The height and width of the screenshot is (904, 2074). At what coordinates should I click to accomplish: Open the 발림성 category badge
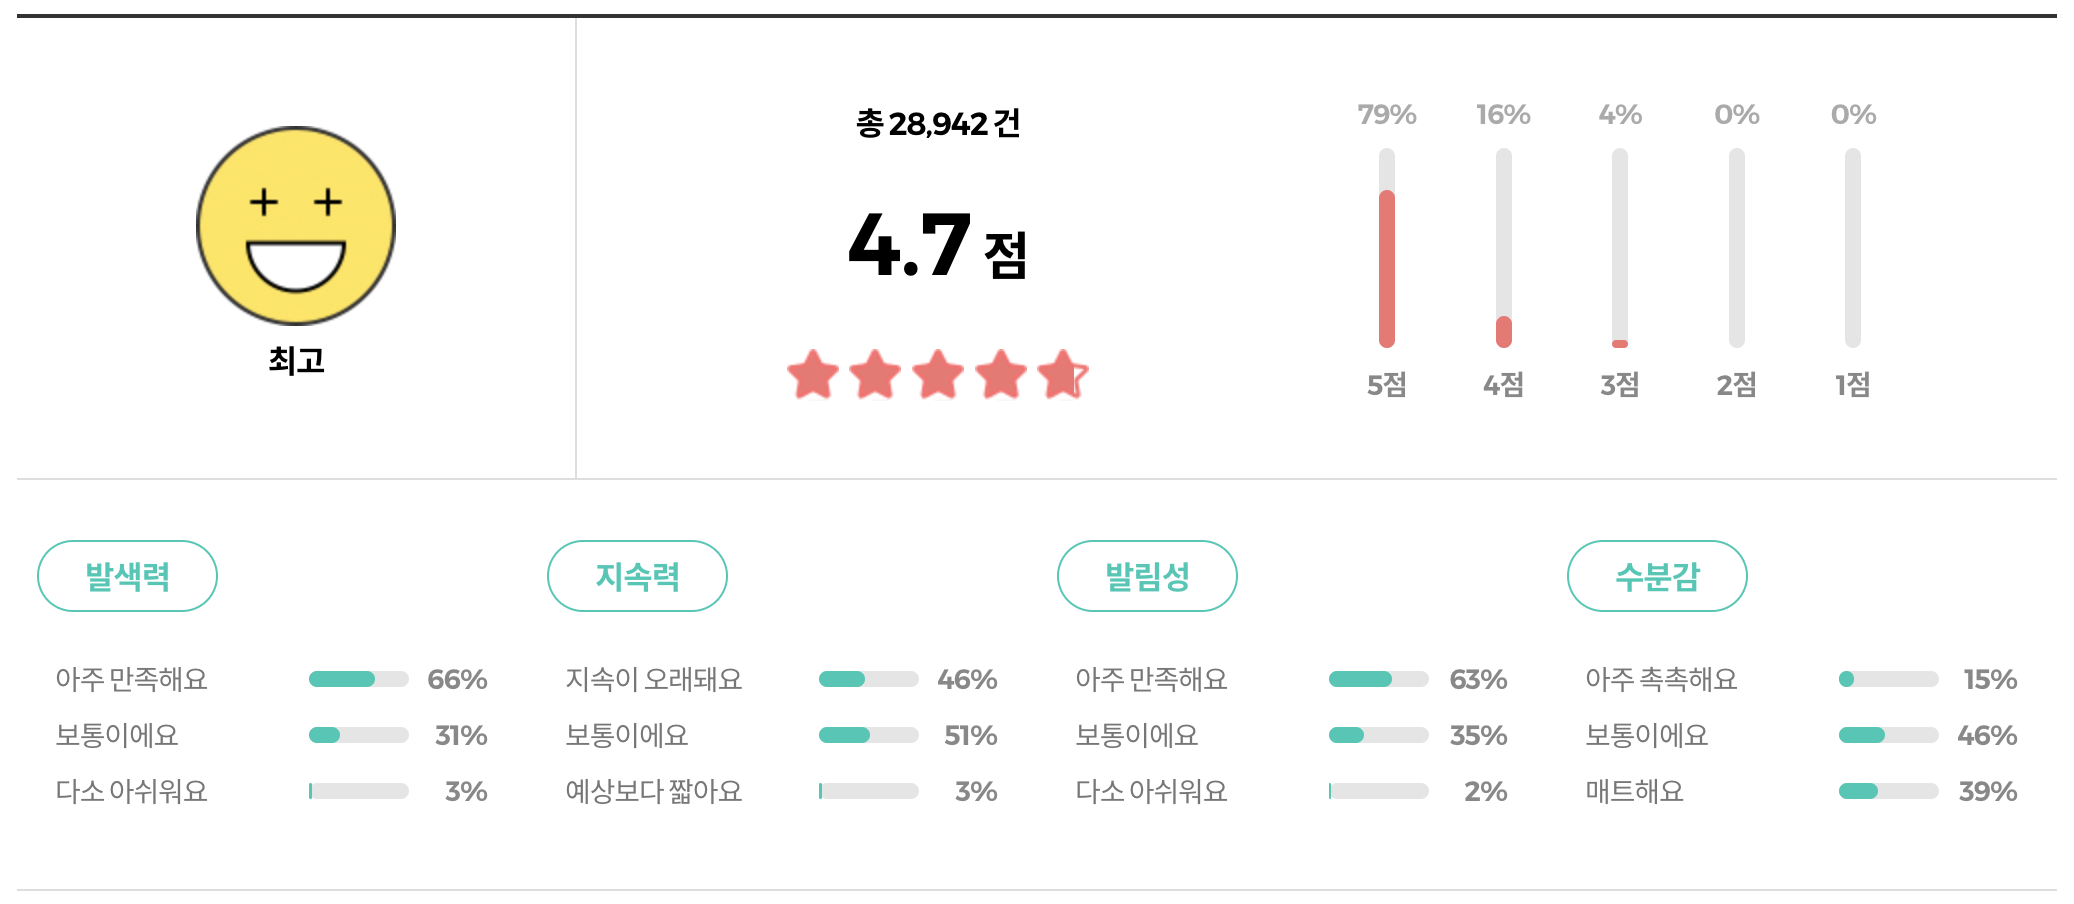1146,575
